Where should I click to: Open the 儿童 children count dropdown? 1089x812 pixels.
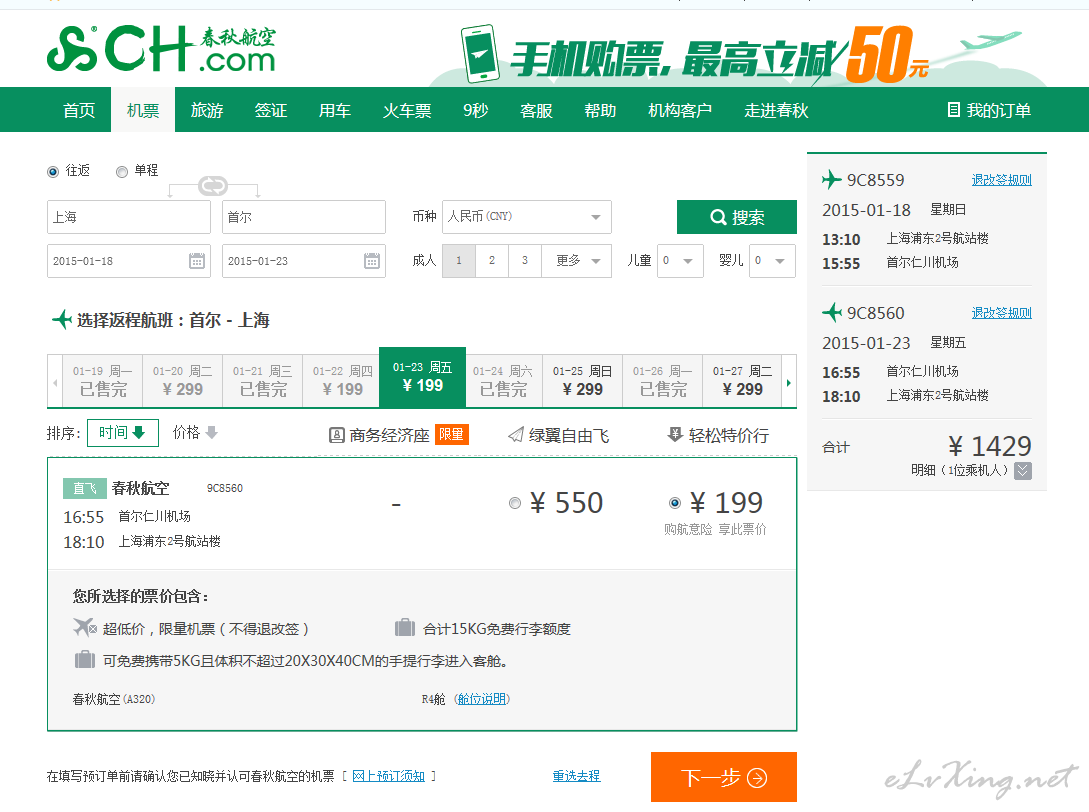coord(680,260)
